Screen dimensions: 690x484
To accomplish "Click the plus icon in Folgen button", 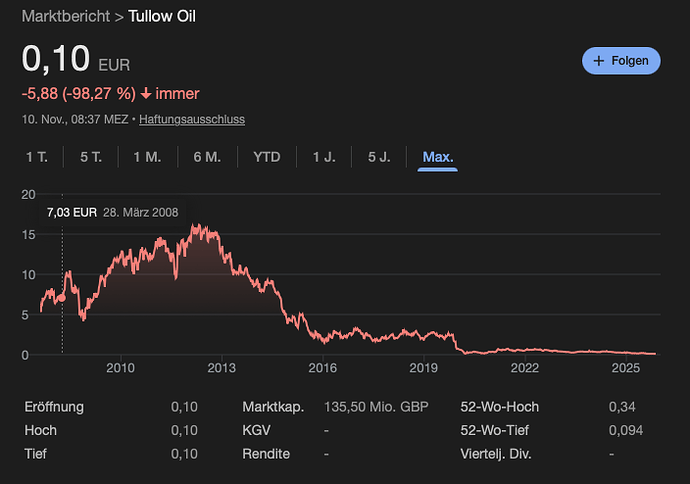I will coord(599,60).
